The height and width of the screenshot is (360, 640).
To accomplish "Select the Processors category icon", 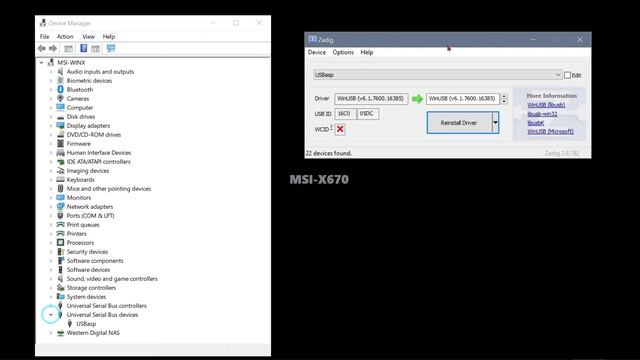I will pyautogui.click(x=60, y=242).
